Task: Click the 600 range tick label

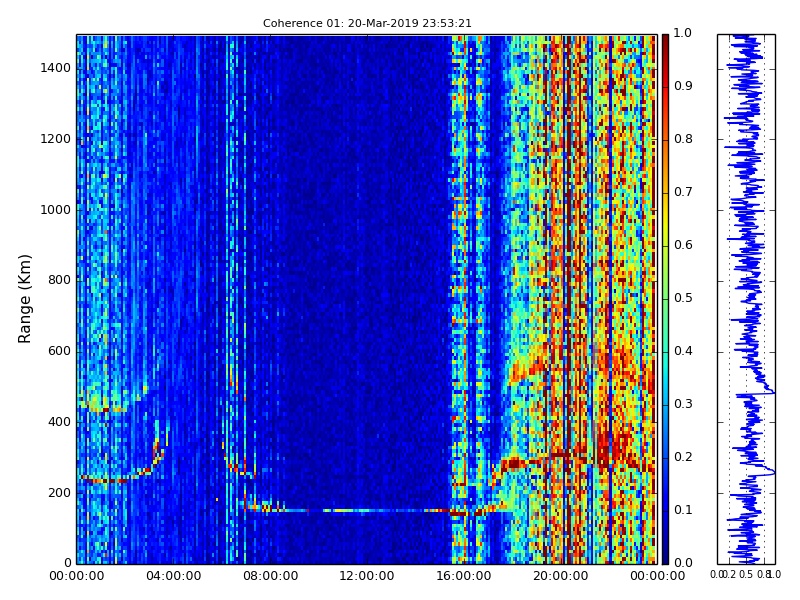Action: pyautogui.click(x=59, y=351)
